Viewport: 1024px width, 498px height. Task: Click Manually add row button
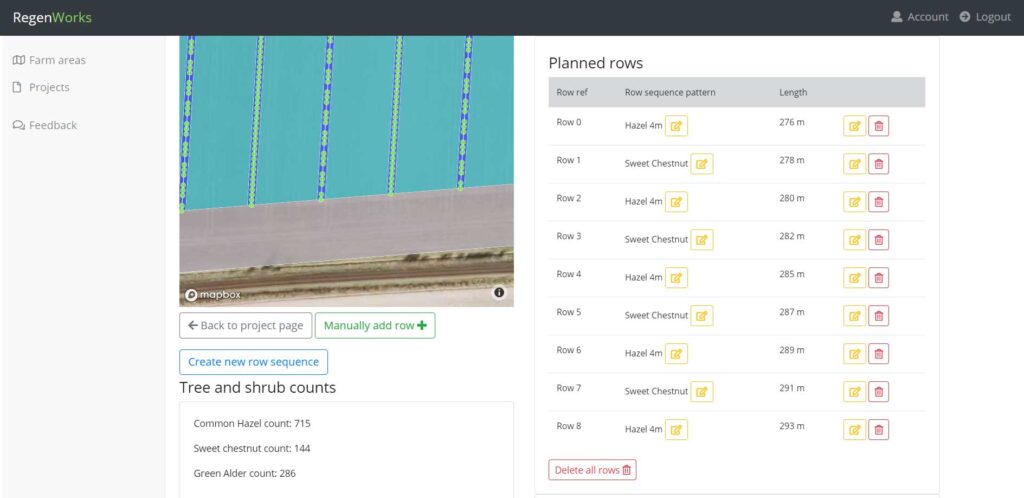[x=375, y=326]
